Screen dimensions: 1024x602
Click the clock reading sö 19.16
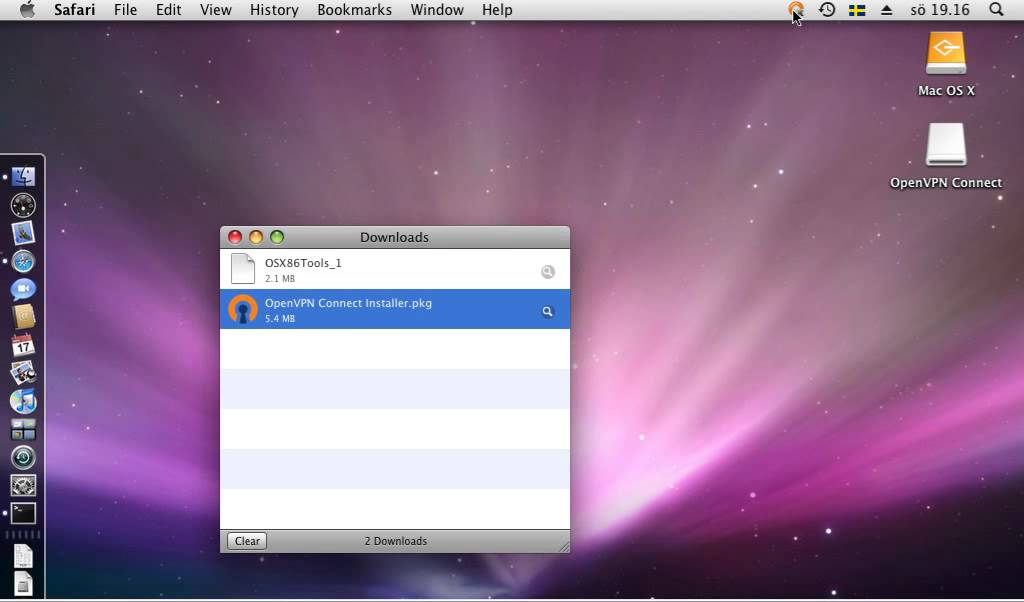[x=940, y=10]
